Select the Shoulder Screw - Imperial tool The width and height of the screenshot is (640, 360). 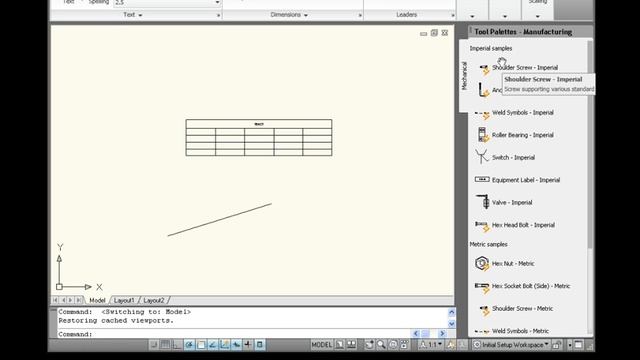click(x=518, y=67)
